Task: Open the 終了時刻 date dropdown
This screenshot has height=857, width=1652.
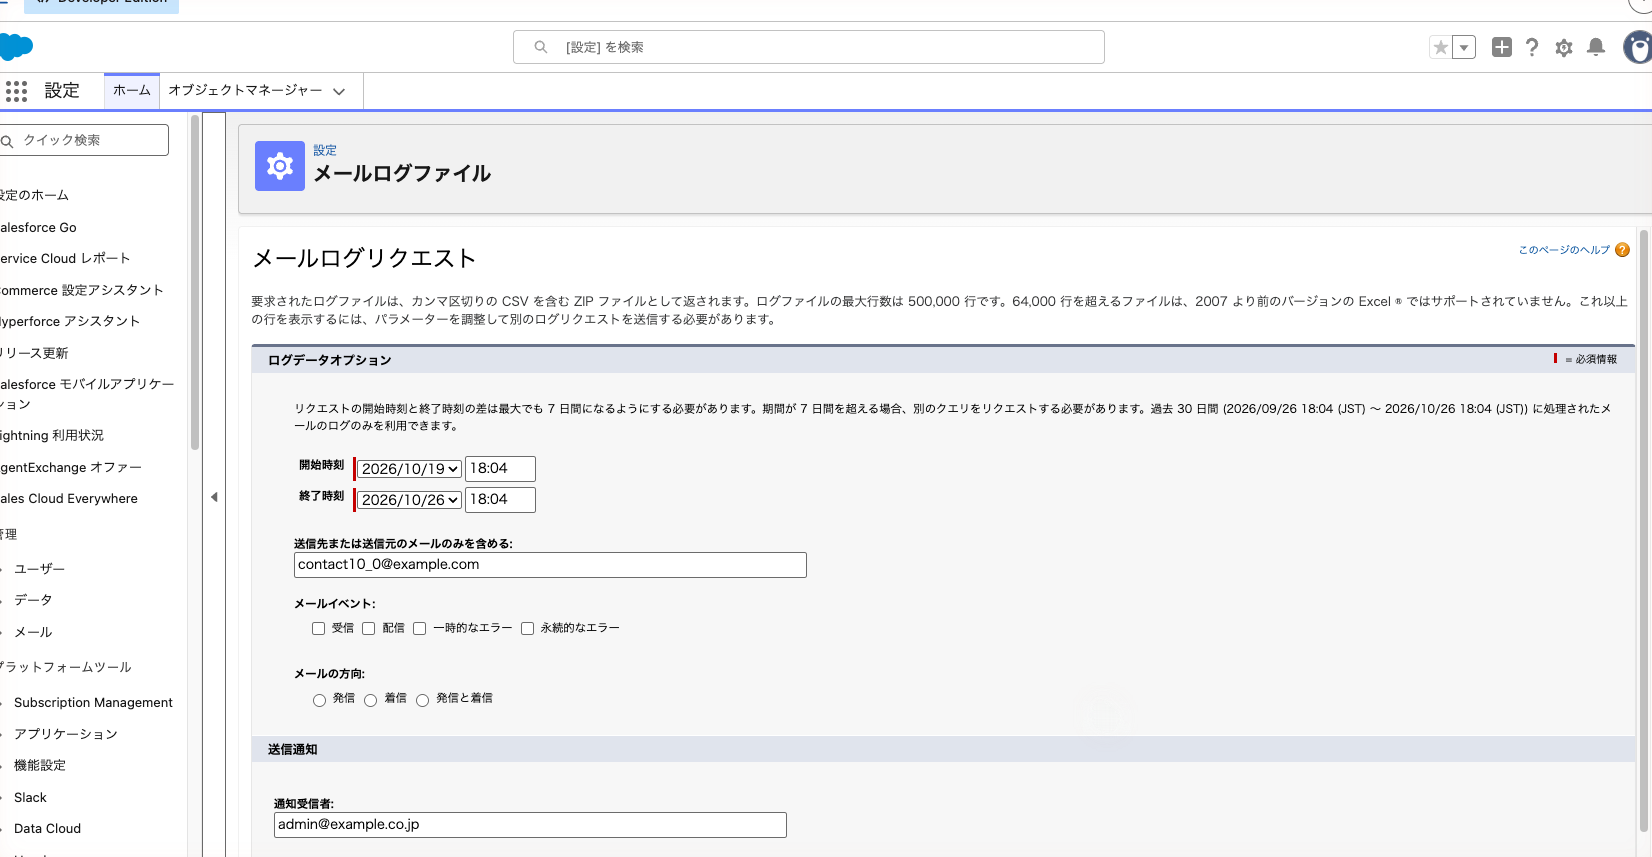Action: [x=410, y=500]
